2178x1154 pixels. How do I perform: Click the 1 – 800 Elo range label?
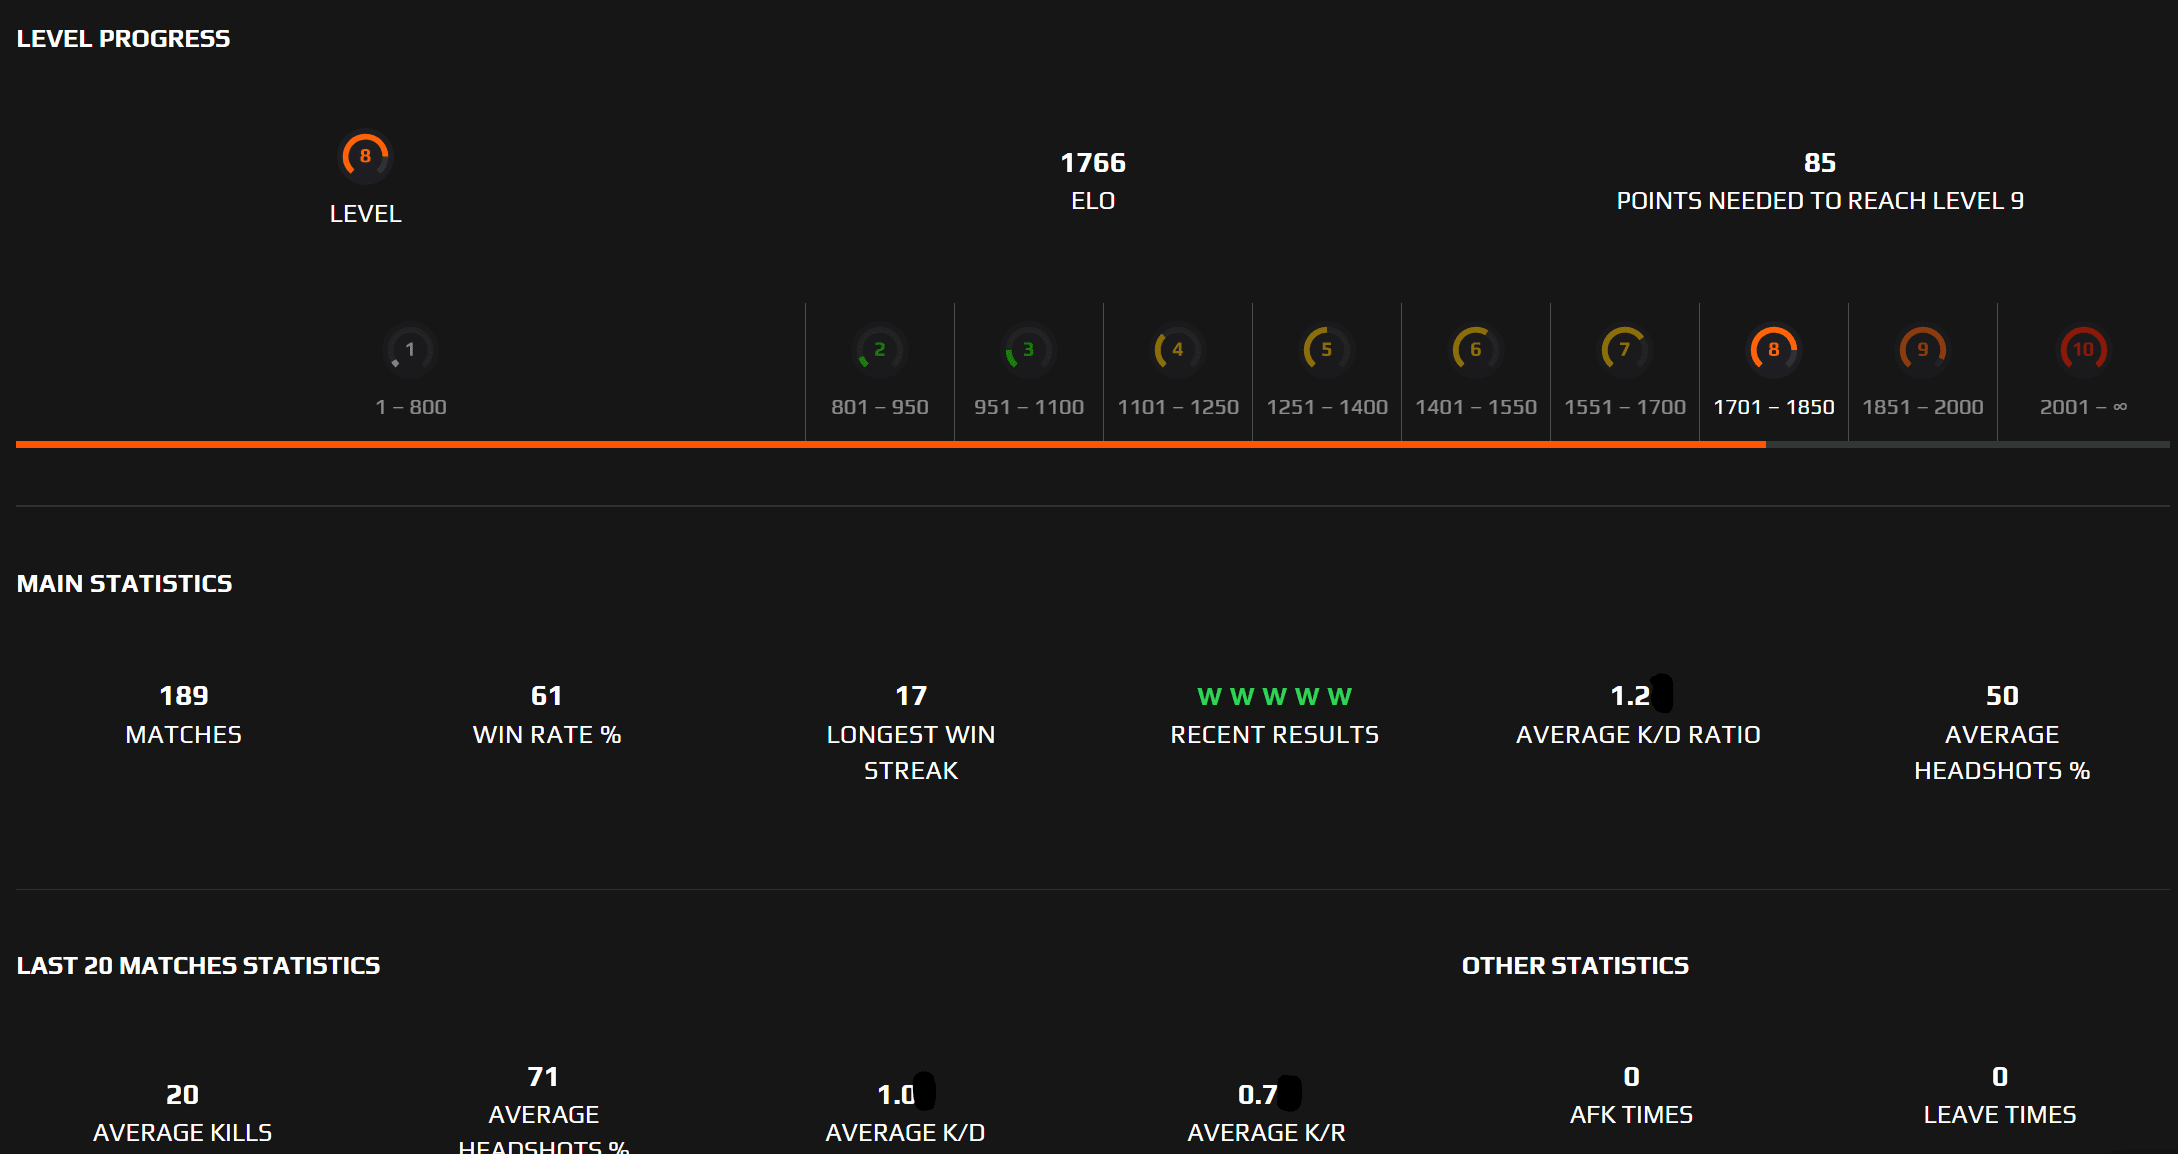[x=411, y=407]
